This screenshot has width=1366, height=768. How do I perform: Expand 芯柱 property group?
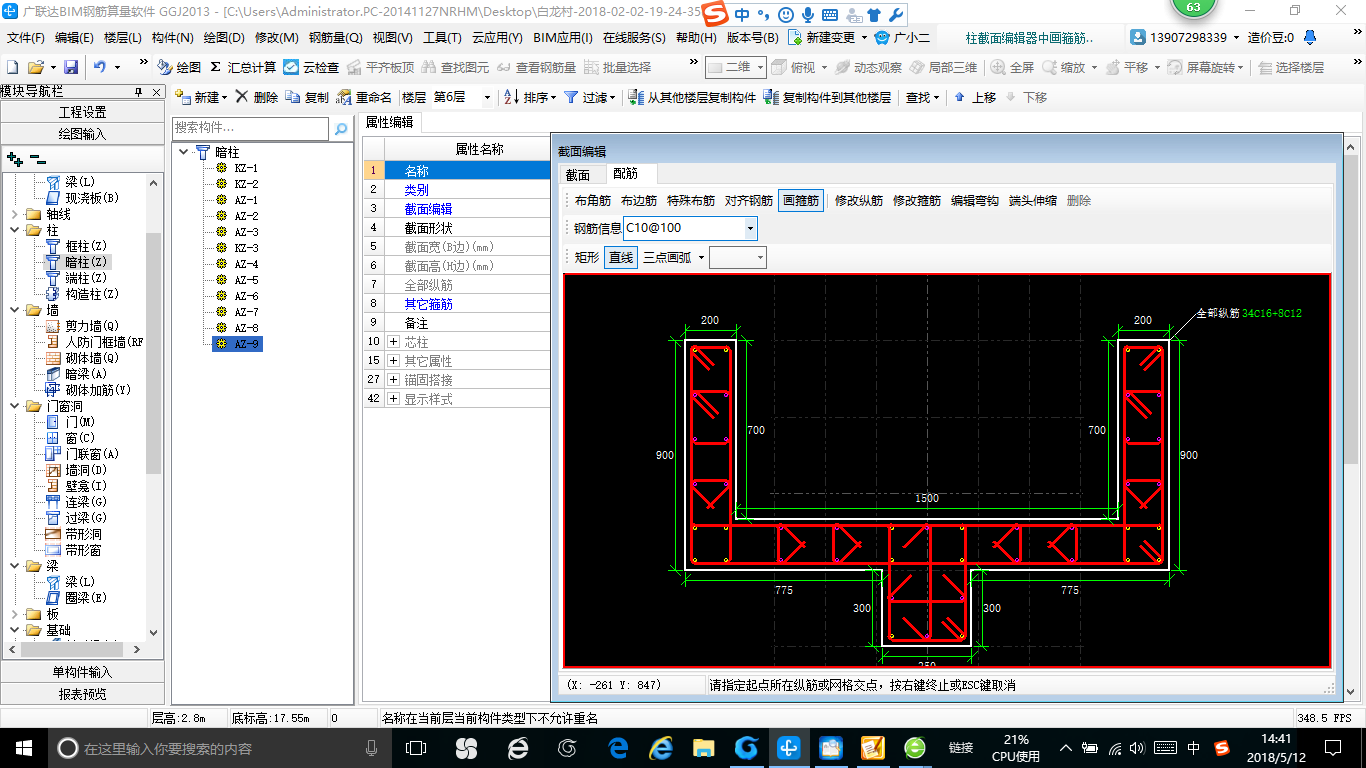(x=393, y=342)
